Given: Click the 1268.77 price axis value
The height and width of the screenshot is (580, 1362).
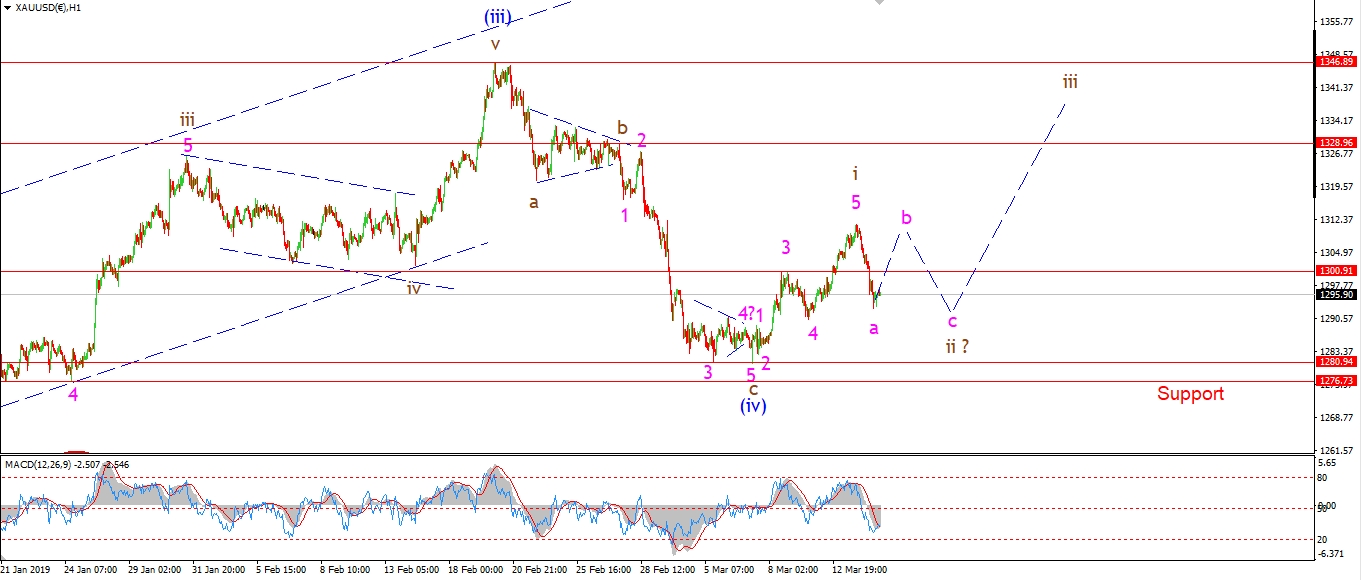Looking at the screenshot, I should click(x=1337, y=418).
